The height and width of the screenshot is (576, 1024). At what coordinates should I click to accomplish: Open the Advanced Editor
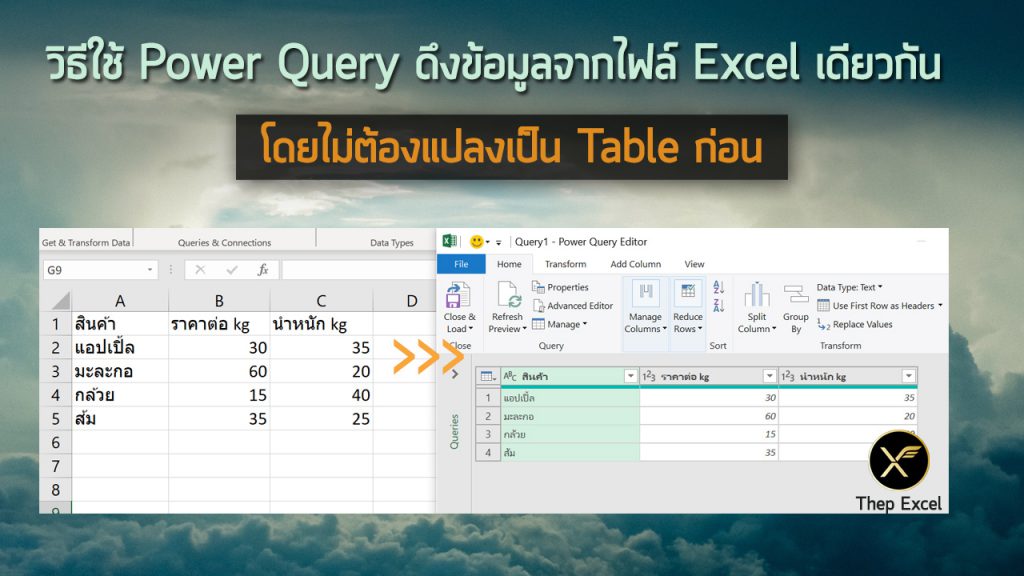click(573, 306)
